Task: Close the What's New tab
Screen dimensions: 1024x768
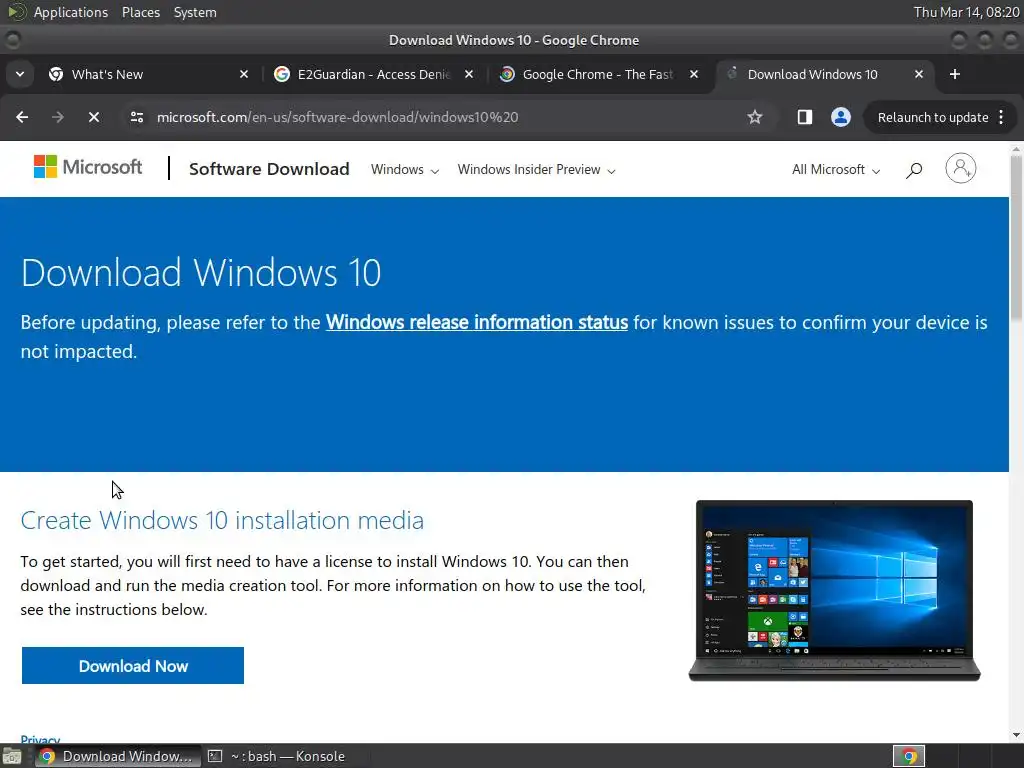Action: click(x=244, y=74)
